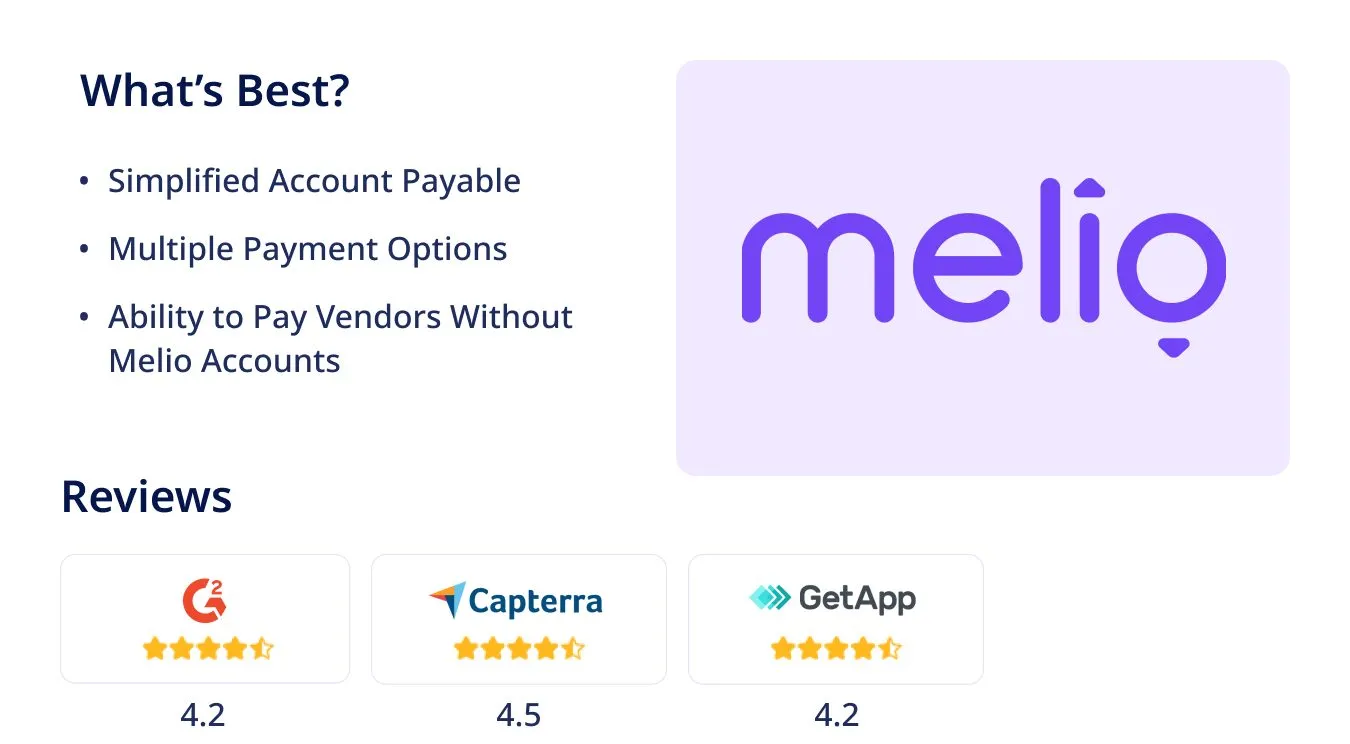Click the melio logo image
1350x744 pixels.
pos(983,268)
